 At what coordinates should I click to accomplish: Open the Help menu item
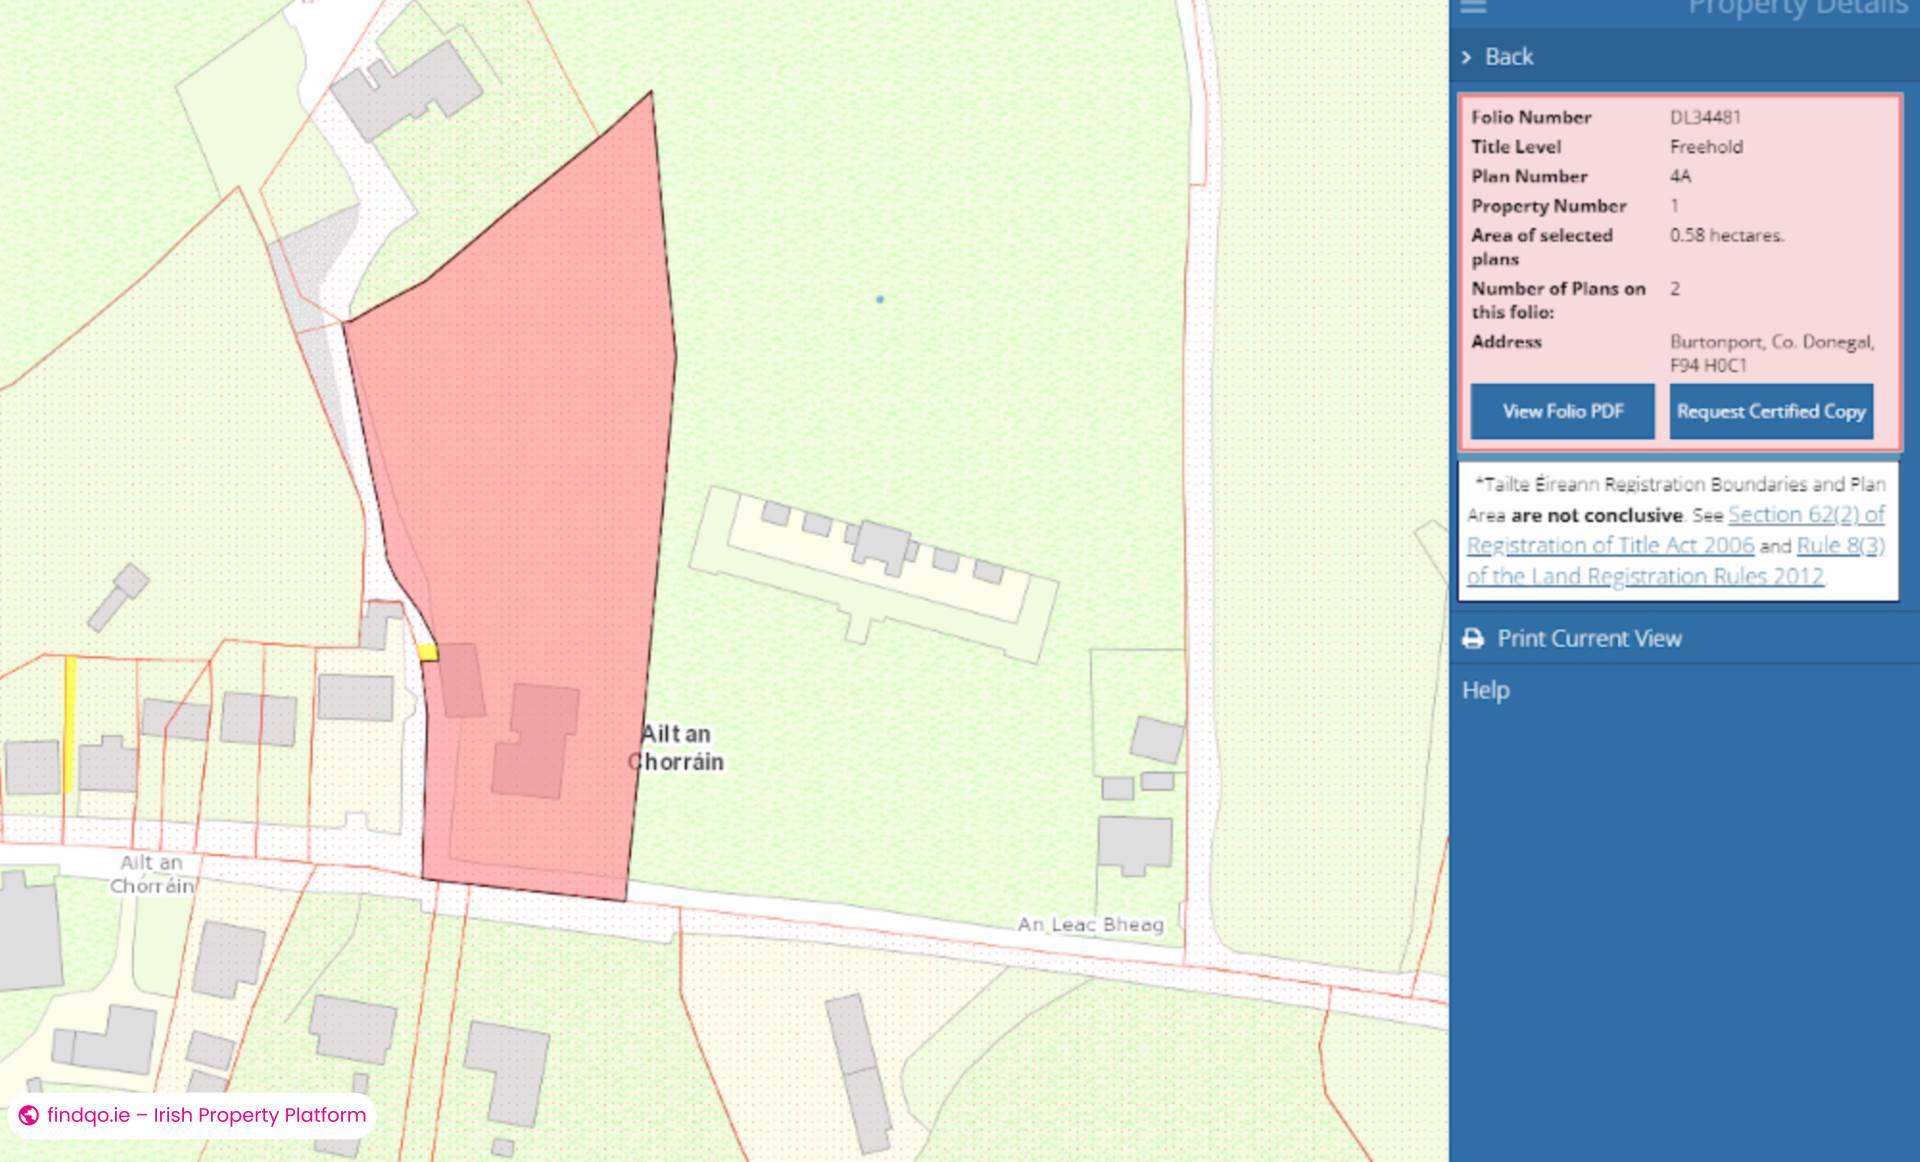[1485, 690]
